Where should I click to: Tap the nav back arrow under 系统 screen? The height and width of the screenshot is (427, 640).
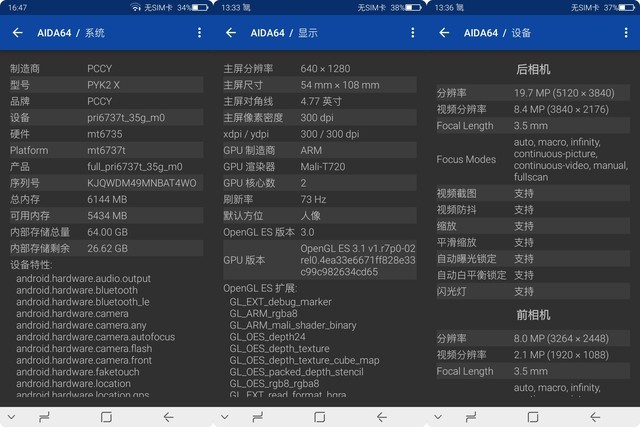168,417
